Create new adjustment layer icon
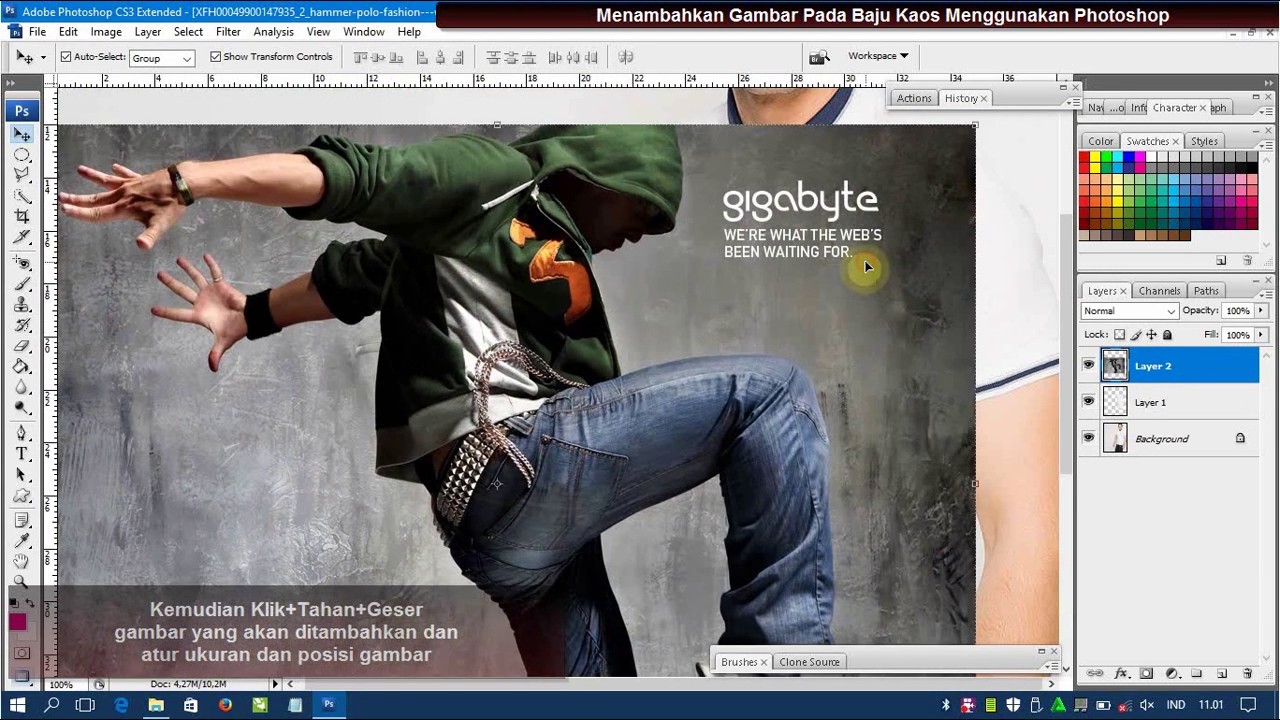The width and height of the screenshot is (1280, 720). tap(1172, 674)
